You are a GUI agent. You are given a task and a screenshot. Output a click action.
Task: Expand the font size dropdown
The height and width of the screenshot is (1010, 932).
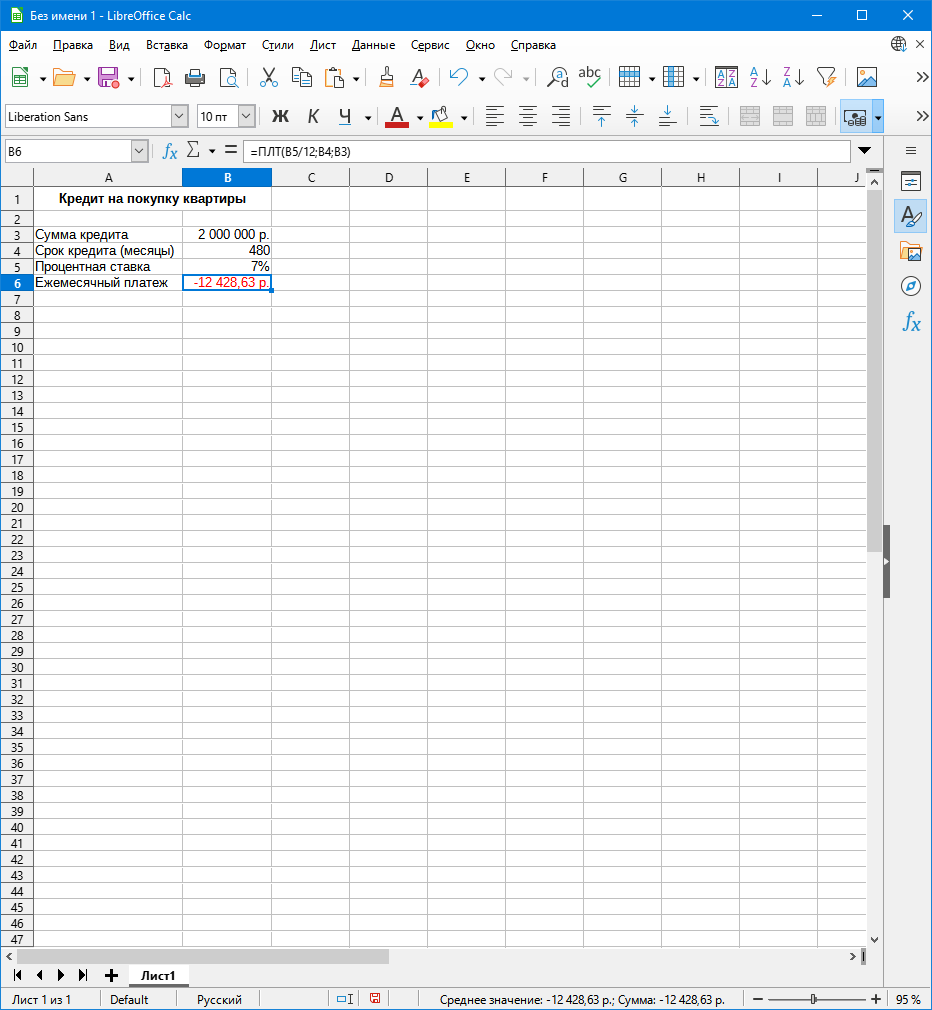pyautogui.click(x=246, y=117)
